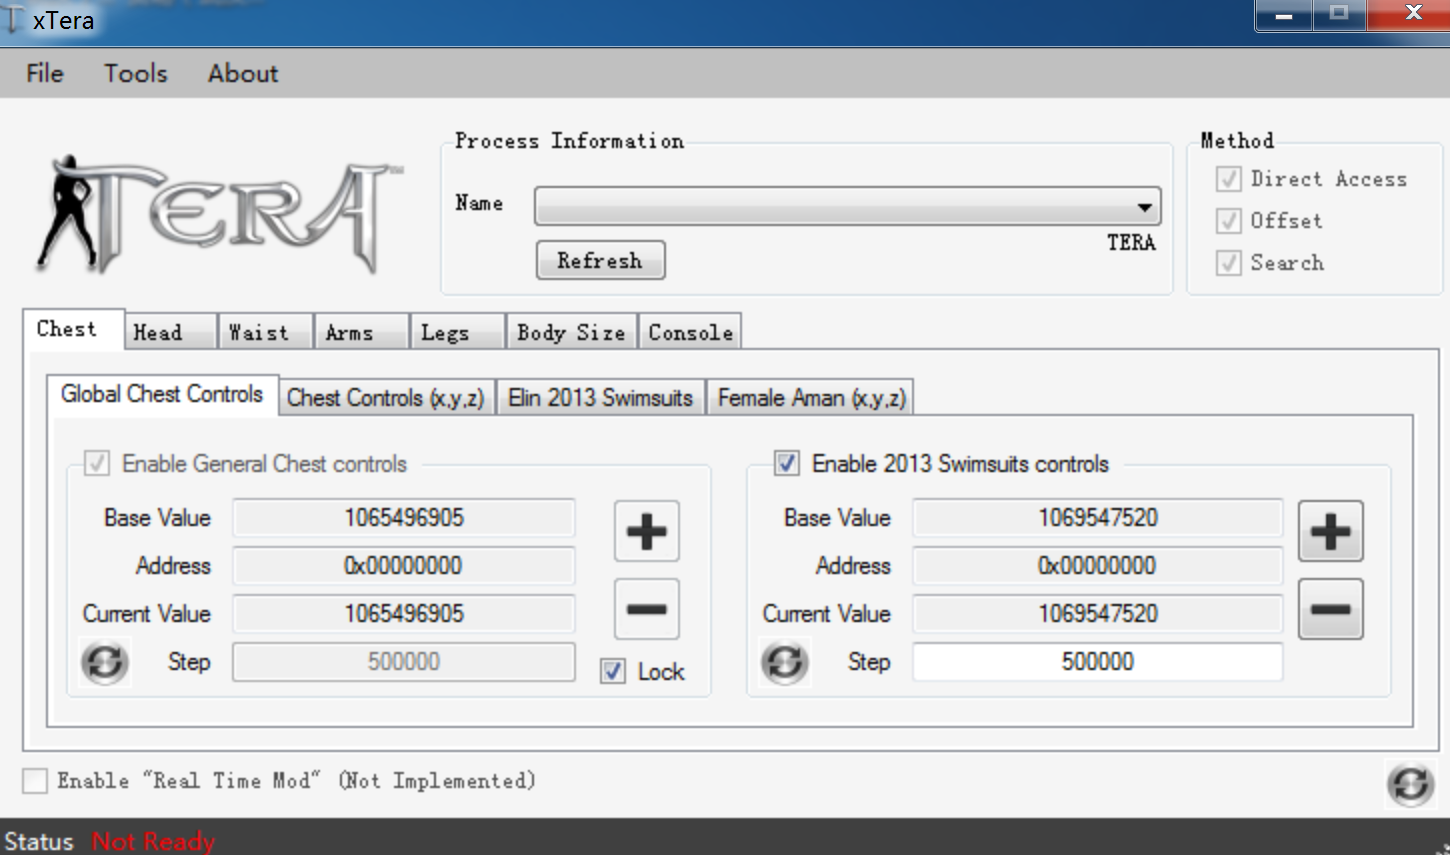Open the About menu

point(243,73)
